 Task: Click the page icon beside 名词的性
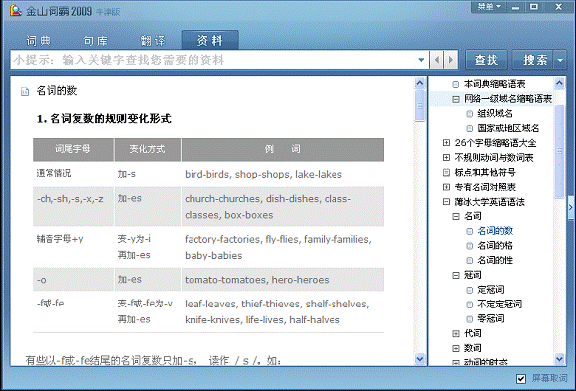pyautogui.click(x=469, y=261)
